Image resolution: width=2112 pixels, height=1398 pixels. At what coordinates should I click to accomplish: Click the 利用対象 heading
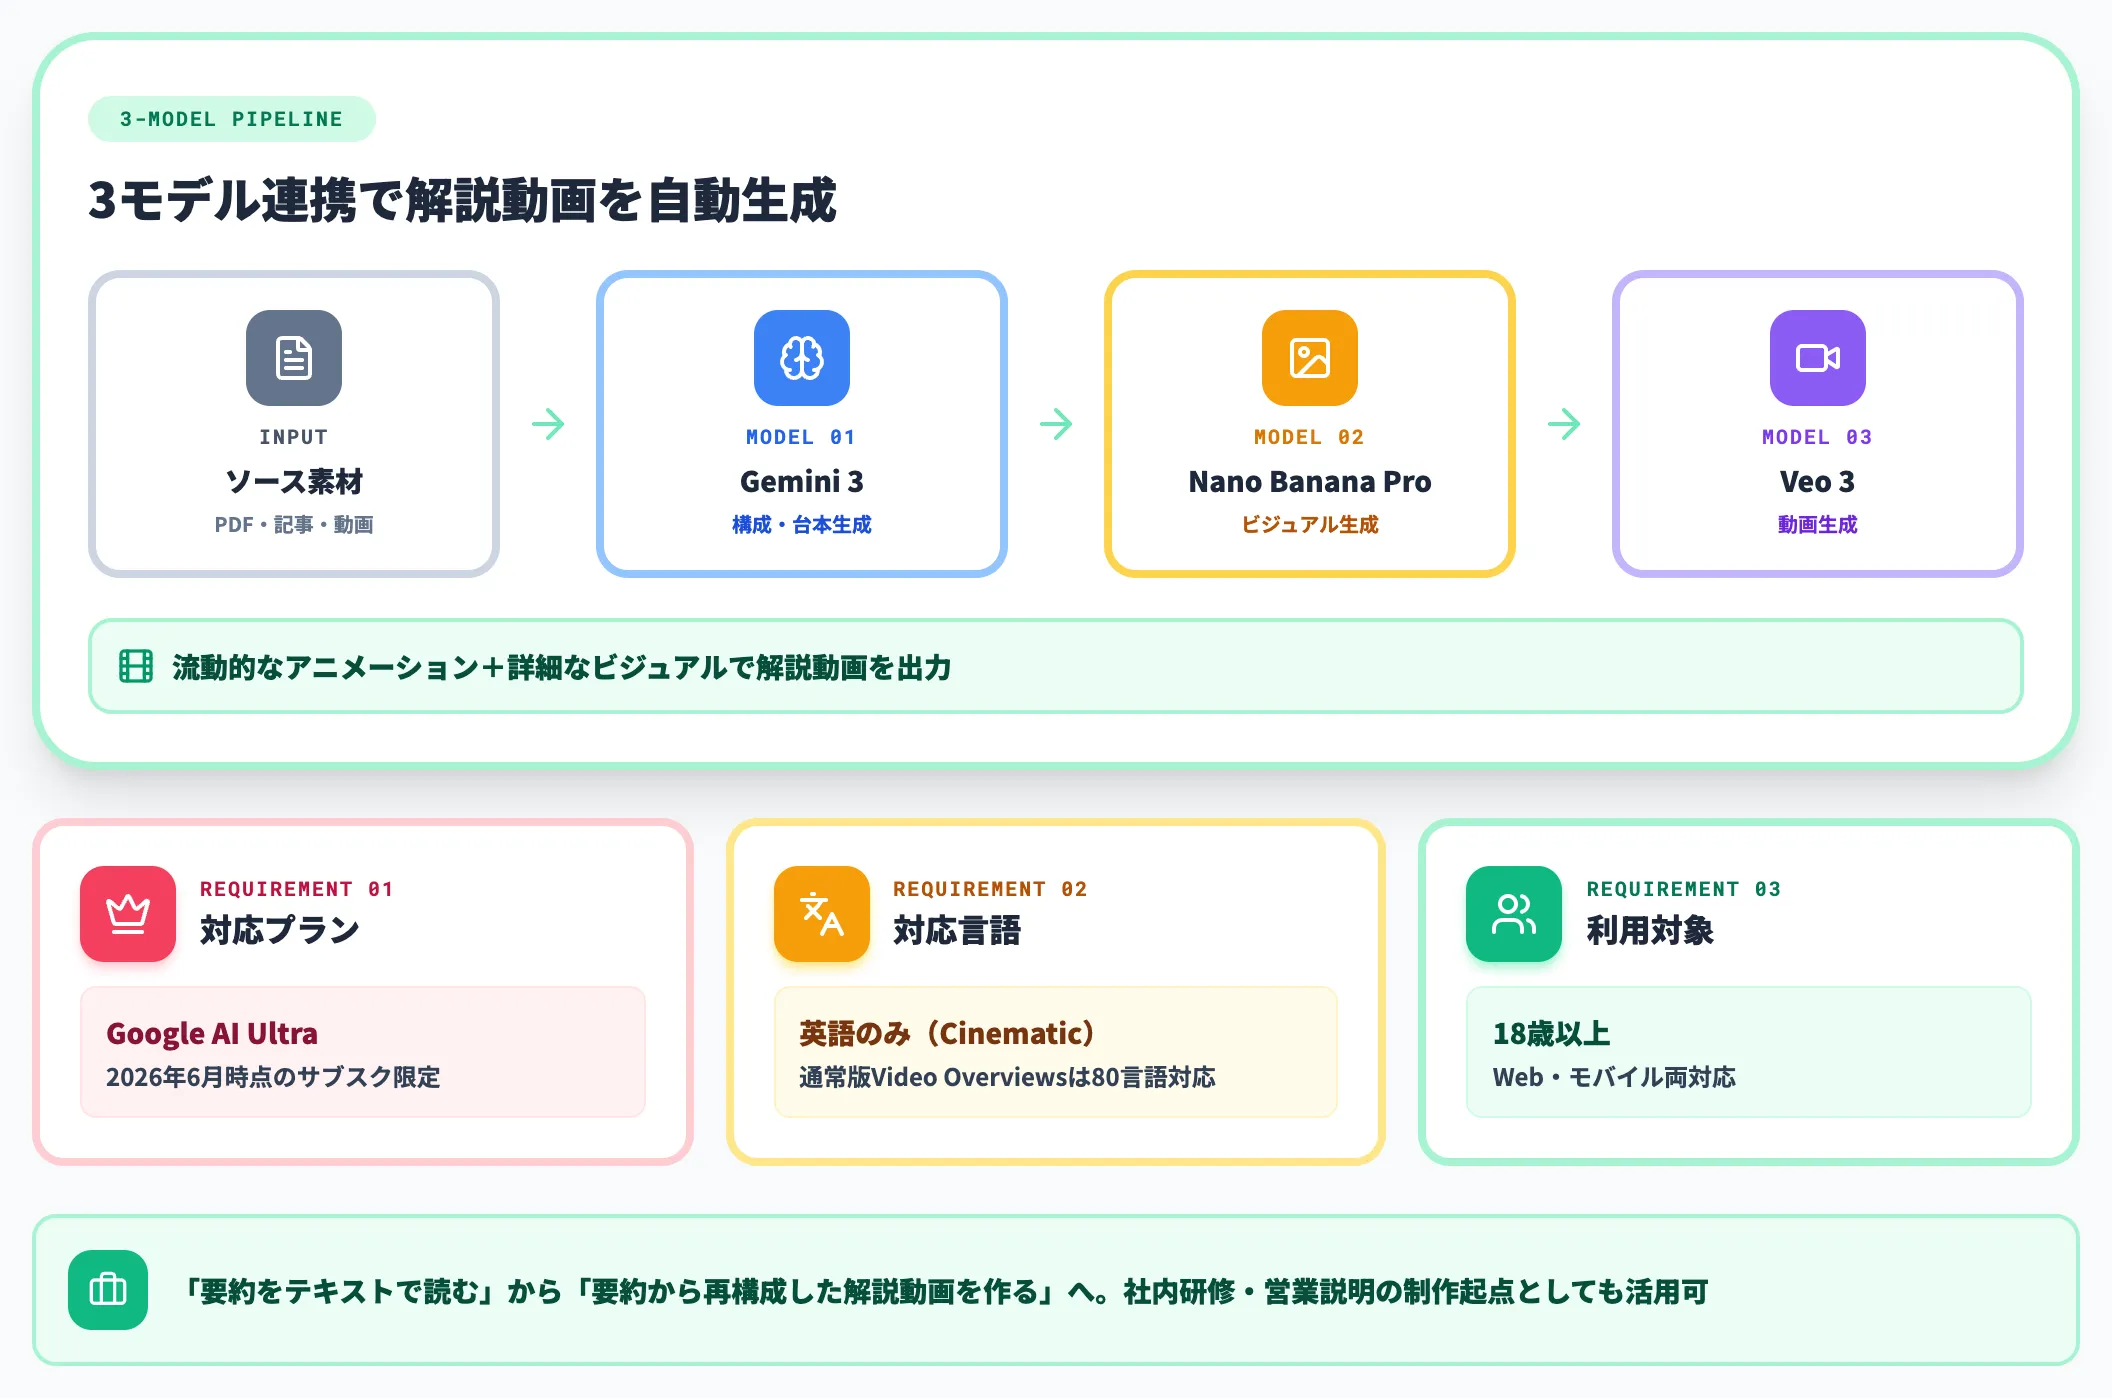(1650, 930)
